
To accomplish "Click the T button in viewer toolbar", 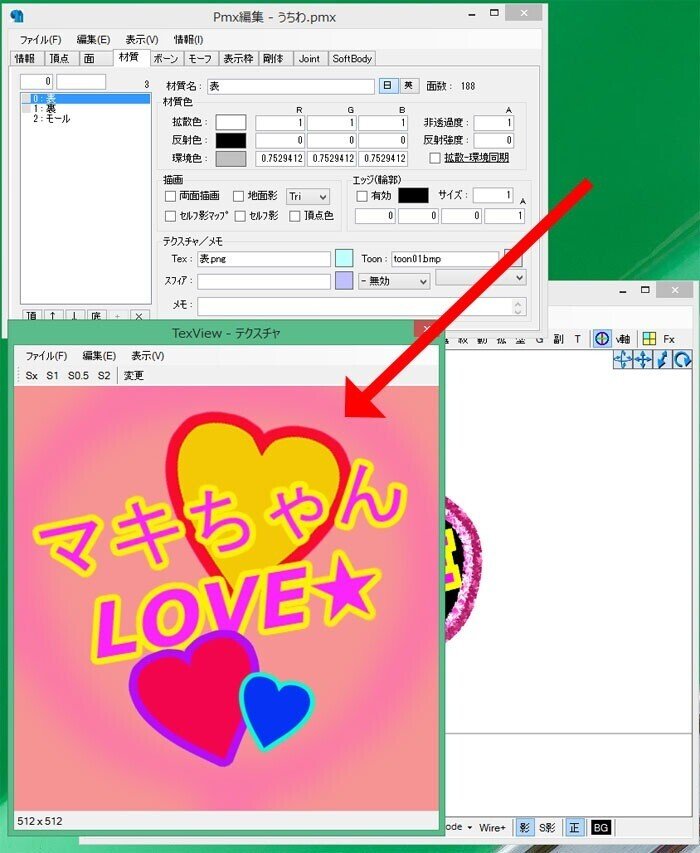I will pos(577,339).
